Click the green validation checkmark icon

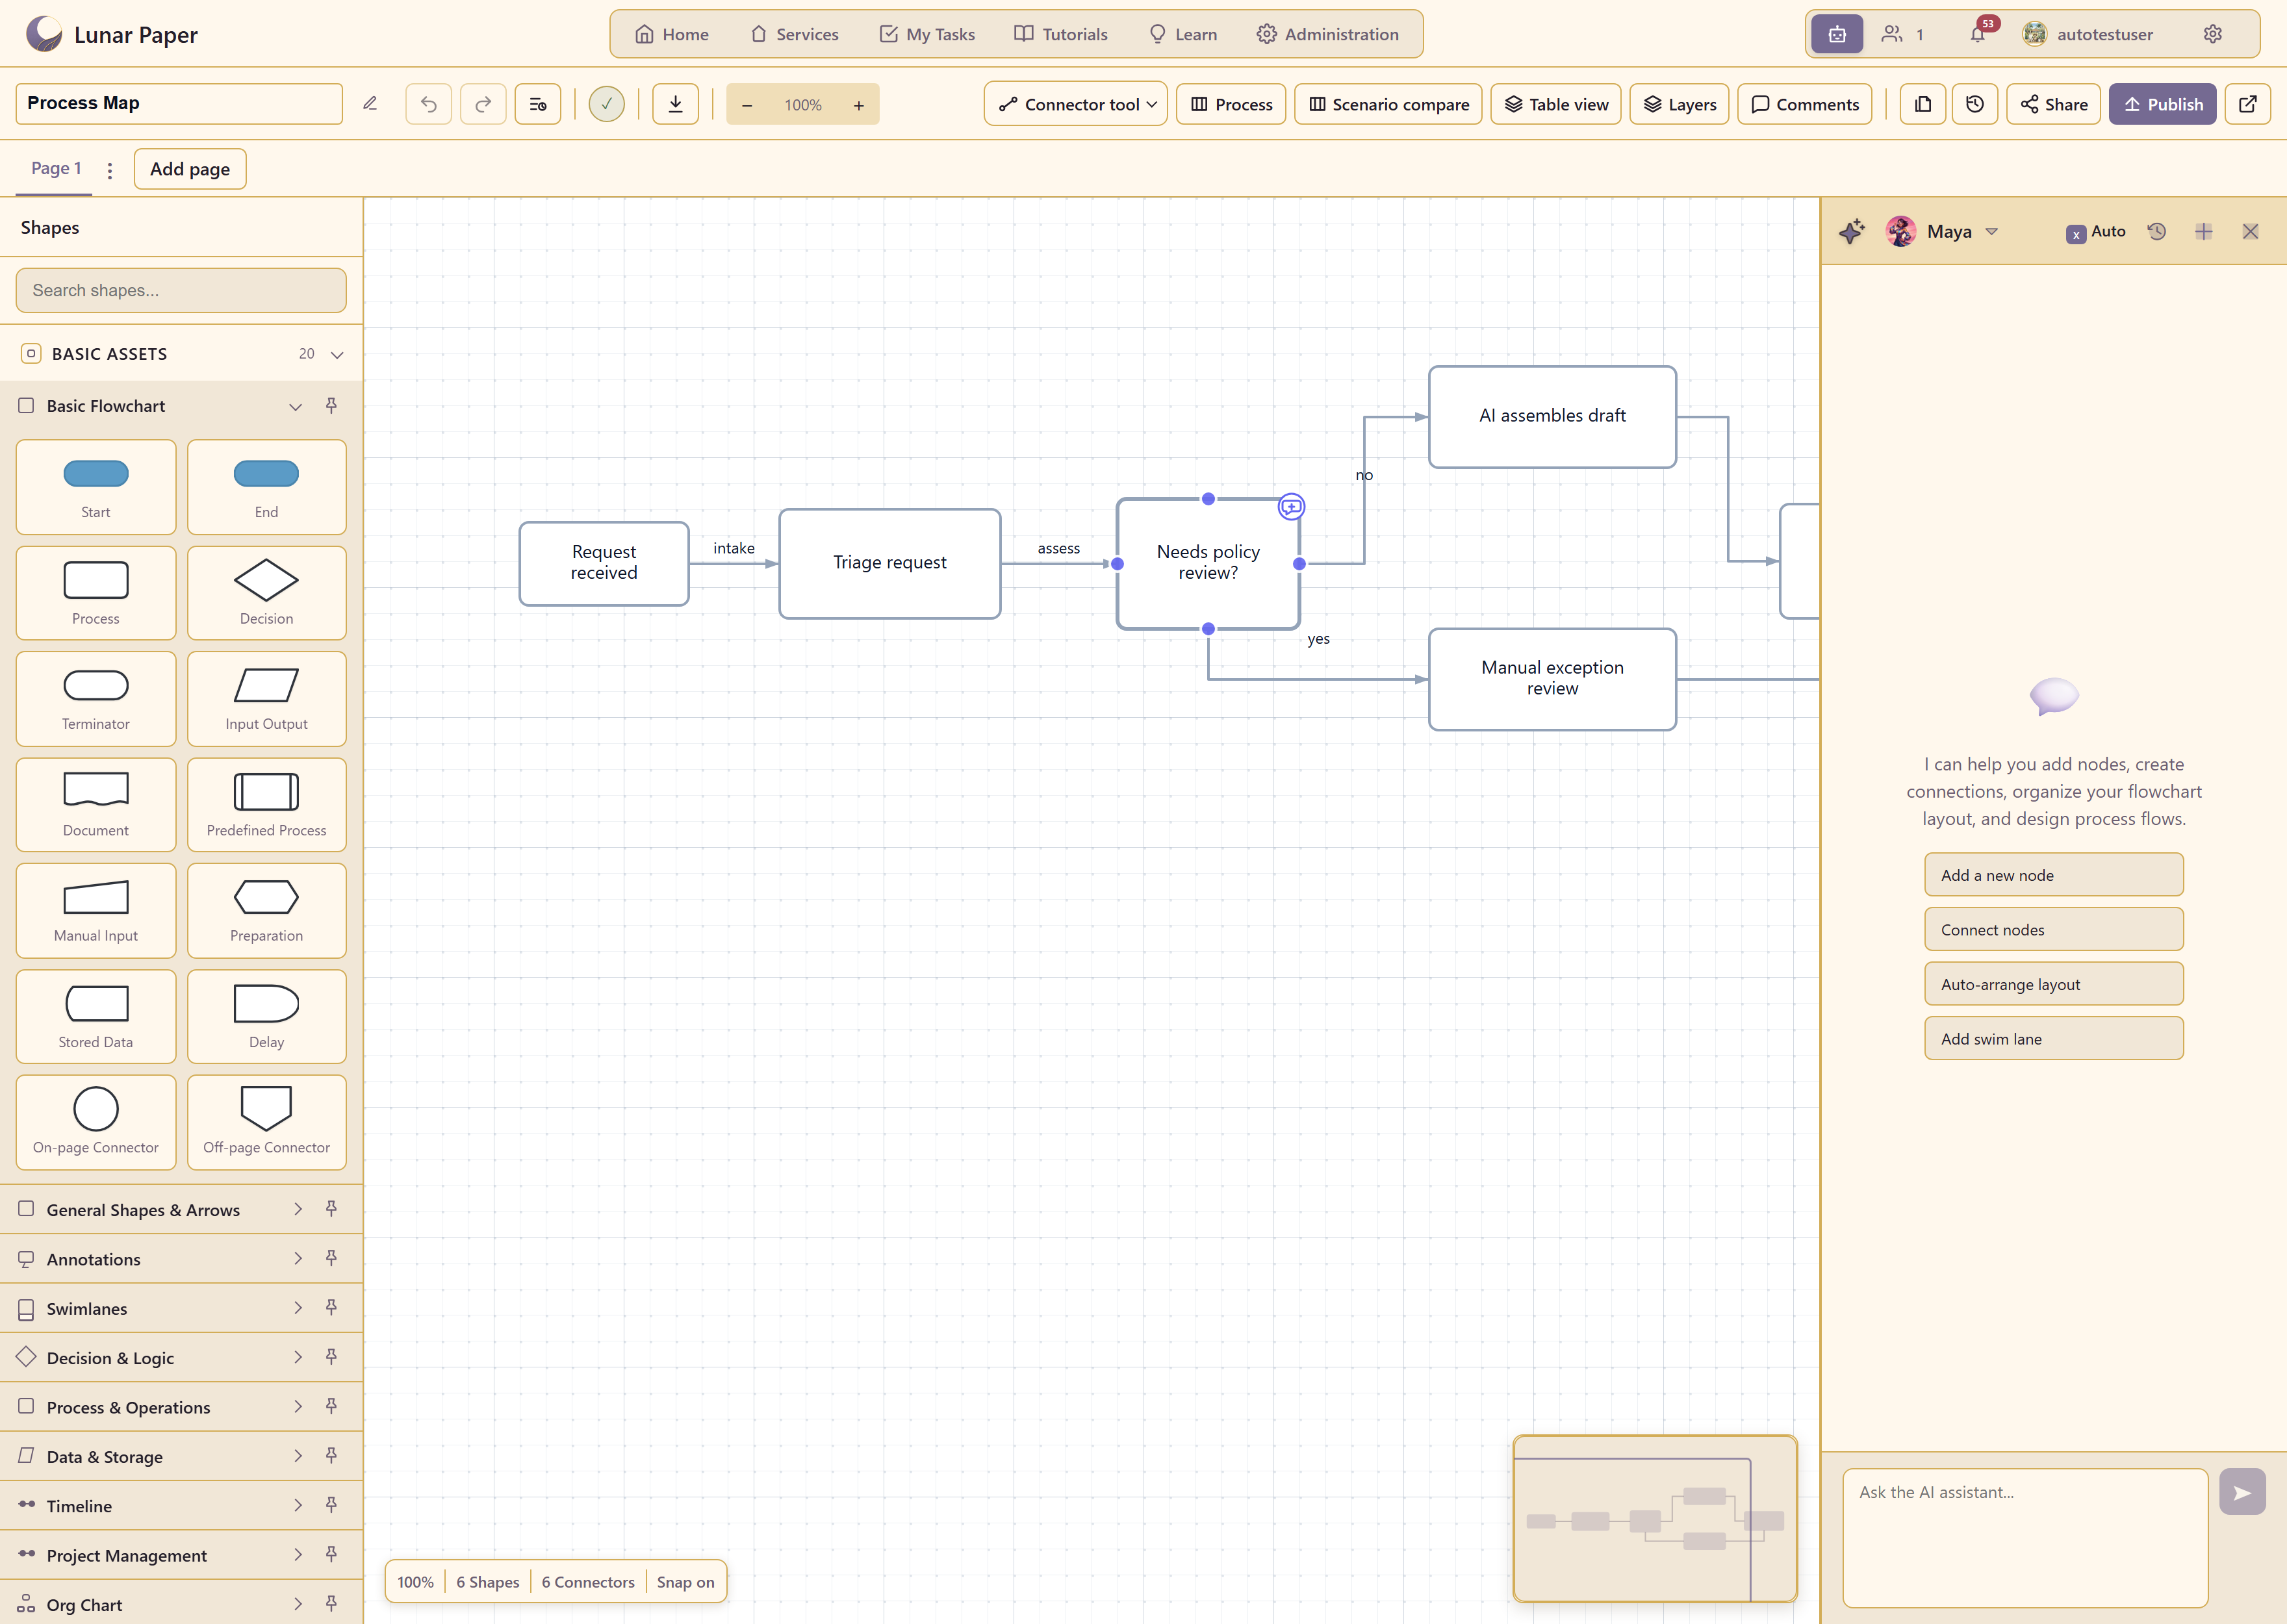[x=606, y=104]
